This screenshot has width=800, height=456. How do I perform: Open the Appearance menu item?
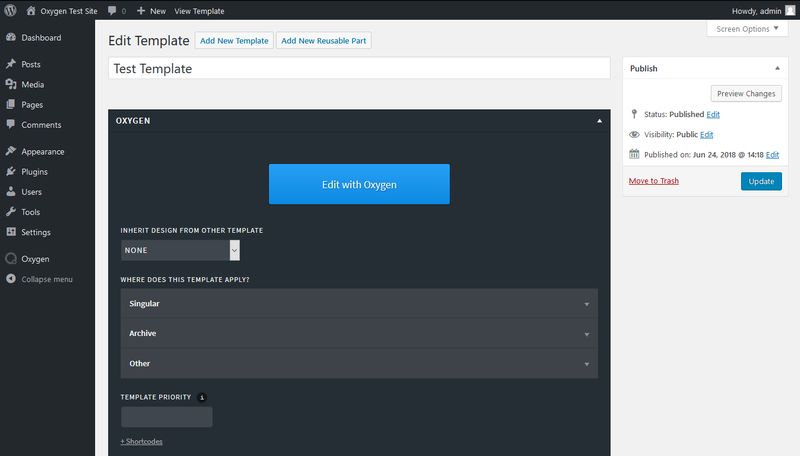43,151
